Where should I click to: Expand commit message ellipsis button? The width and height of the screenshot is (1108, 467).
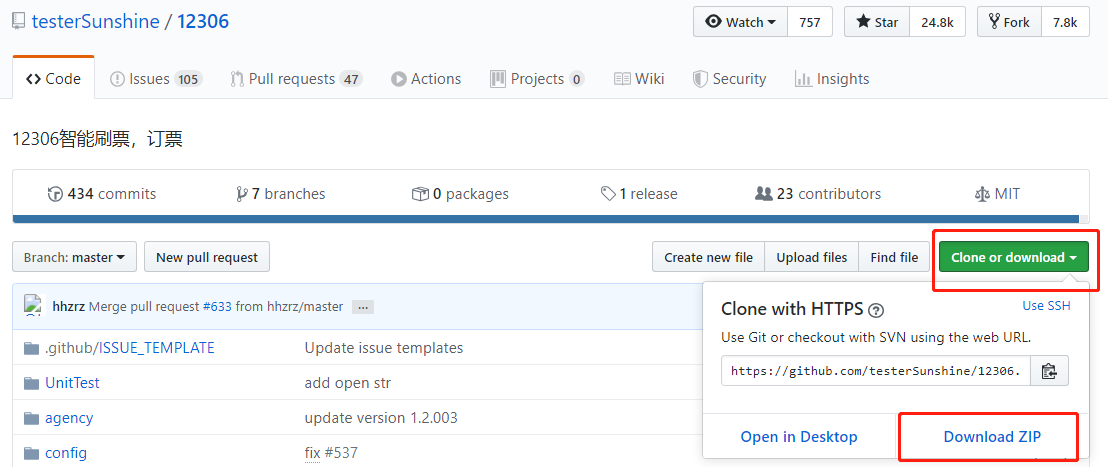point(363,307)
